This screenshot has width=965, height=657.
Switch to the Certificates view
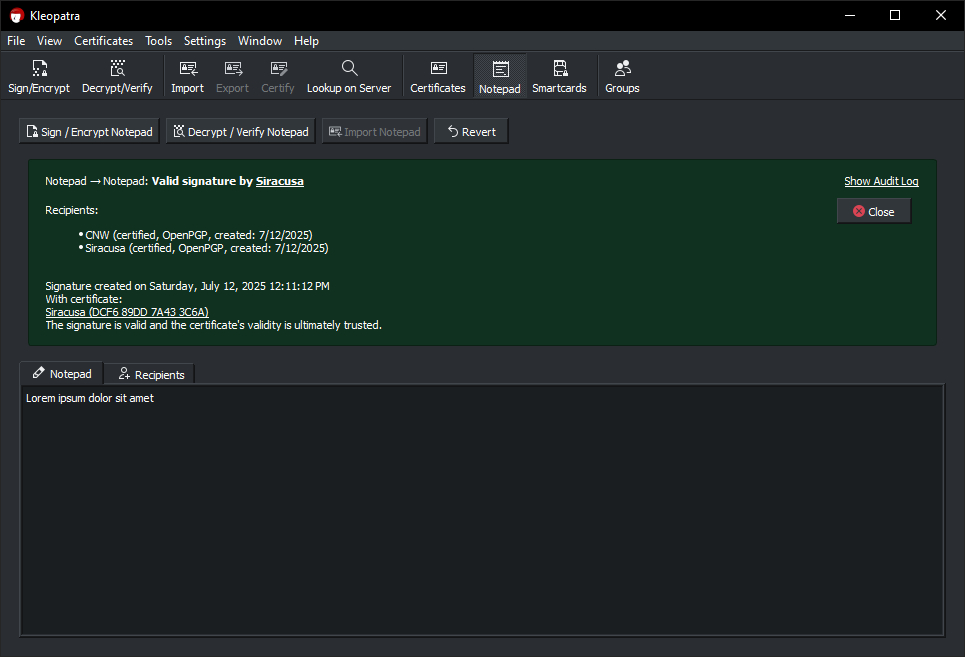pos(438,76)
